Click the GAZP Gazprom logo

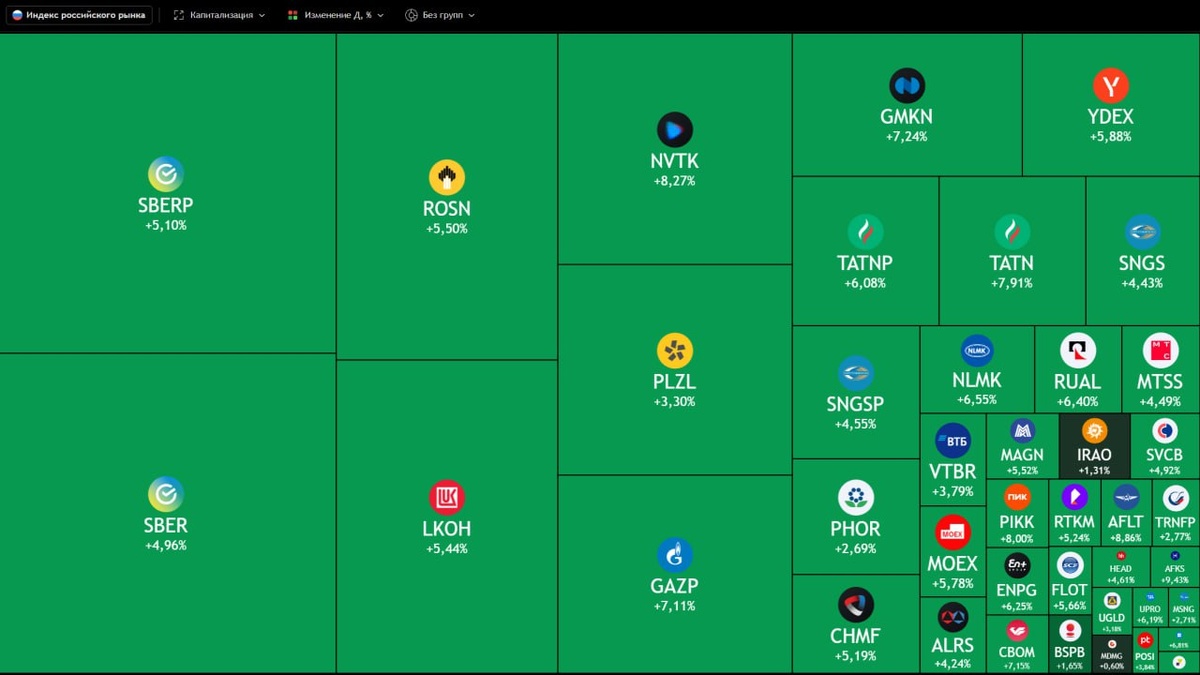(675, 555)
